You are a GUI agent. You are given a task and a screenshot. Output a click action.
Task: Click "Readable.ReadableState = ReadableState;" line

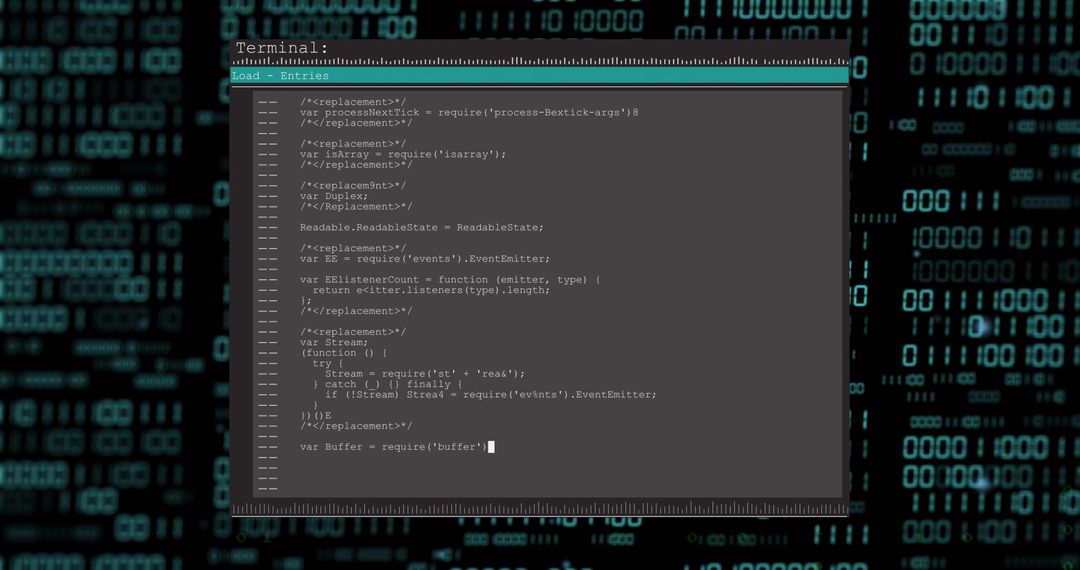[x=422, y=227]
